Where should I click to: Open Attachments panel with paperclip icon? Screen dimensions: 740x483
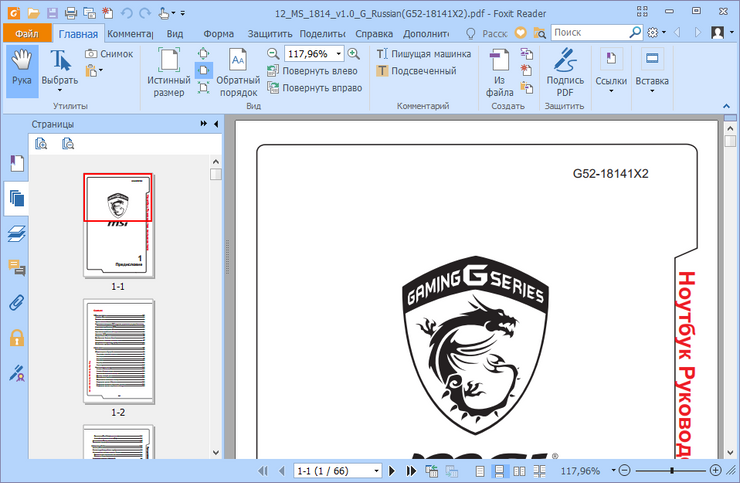coord(17,303)
